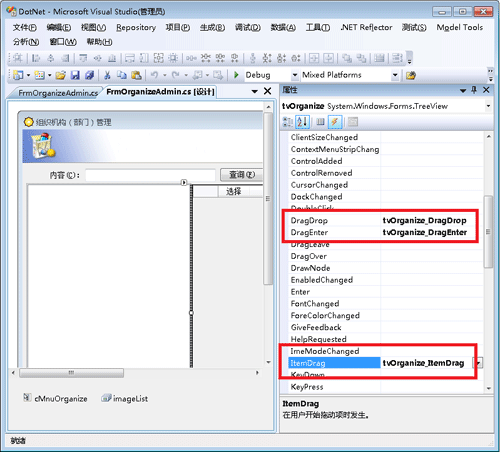This screenshot has height=452, width=500.
Task: Click the Properties icon in the properties toolbar
Action: point(320,122)
